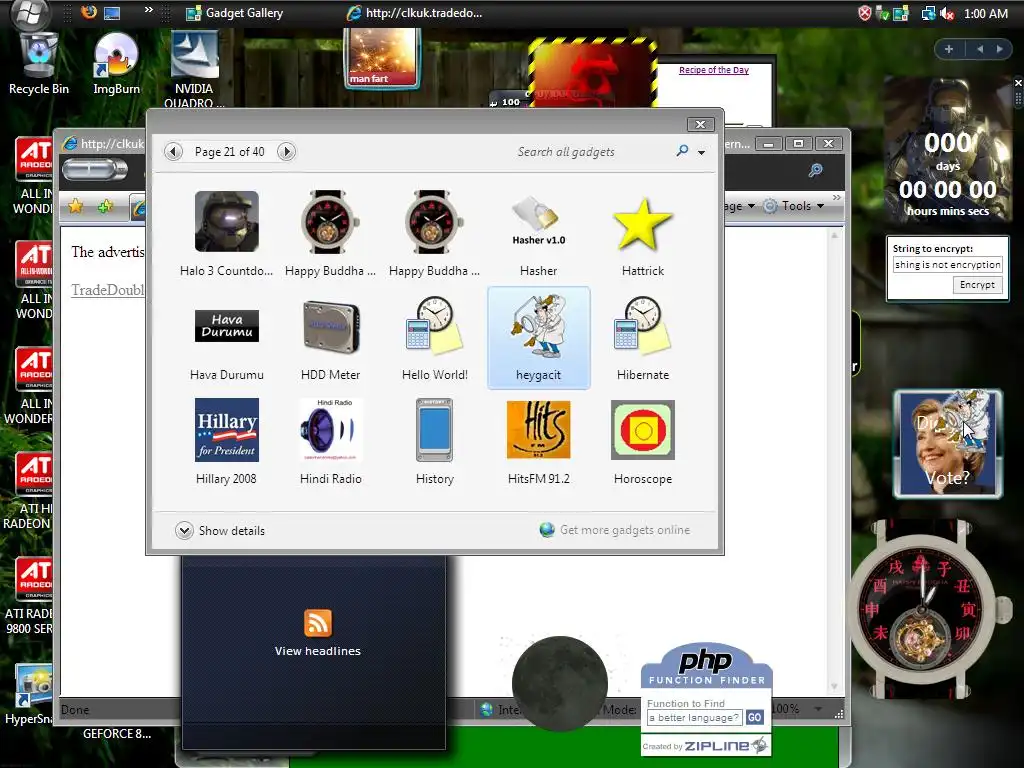Click the Internet Explorer search magnifier
1024x768 pixels.
point(816,170)
